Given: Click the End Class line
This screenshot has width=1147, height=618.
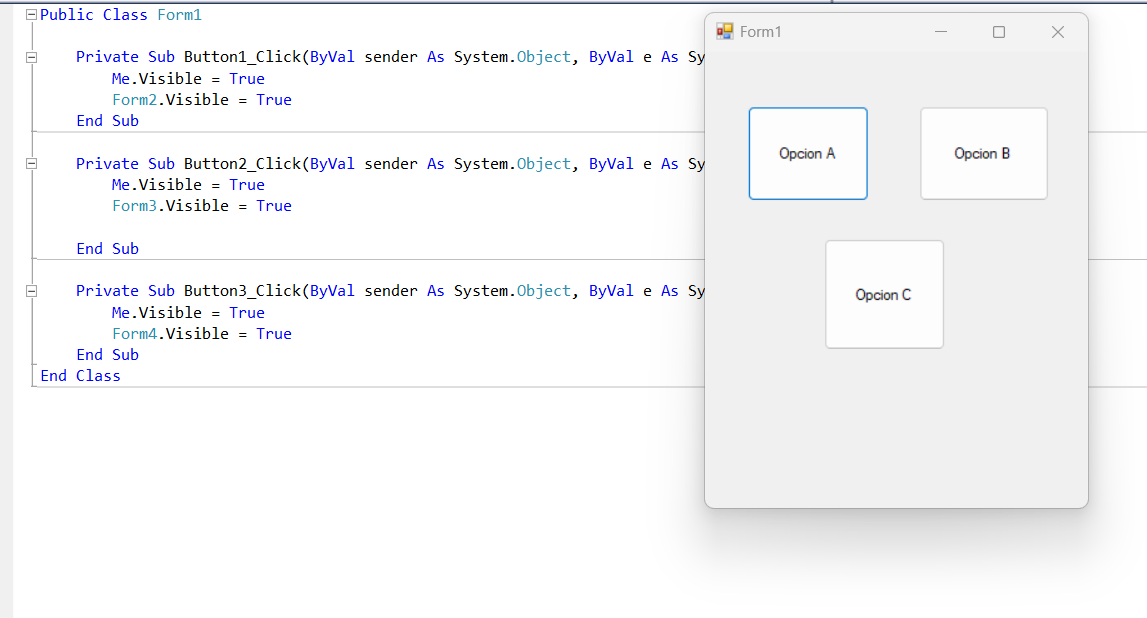Looking at the screenshot, I should (x=80, y=376).
